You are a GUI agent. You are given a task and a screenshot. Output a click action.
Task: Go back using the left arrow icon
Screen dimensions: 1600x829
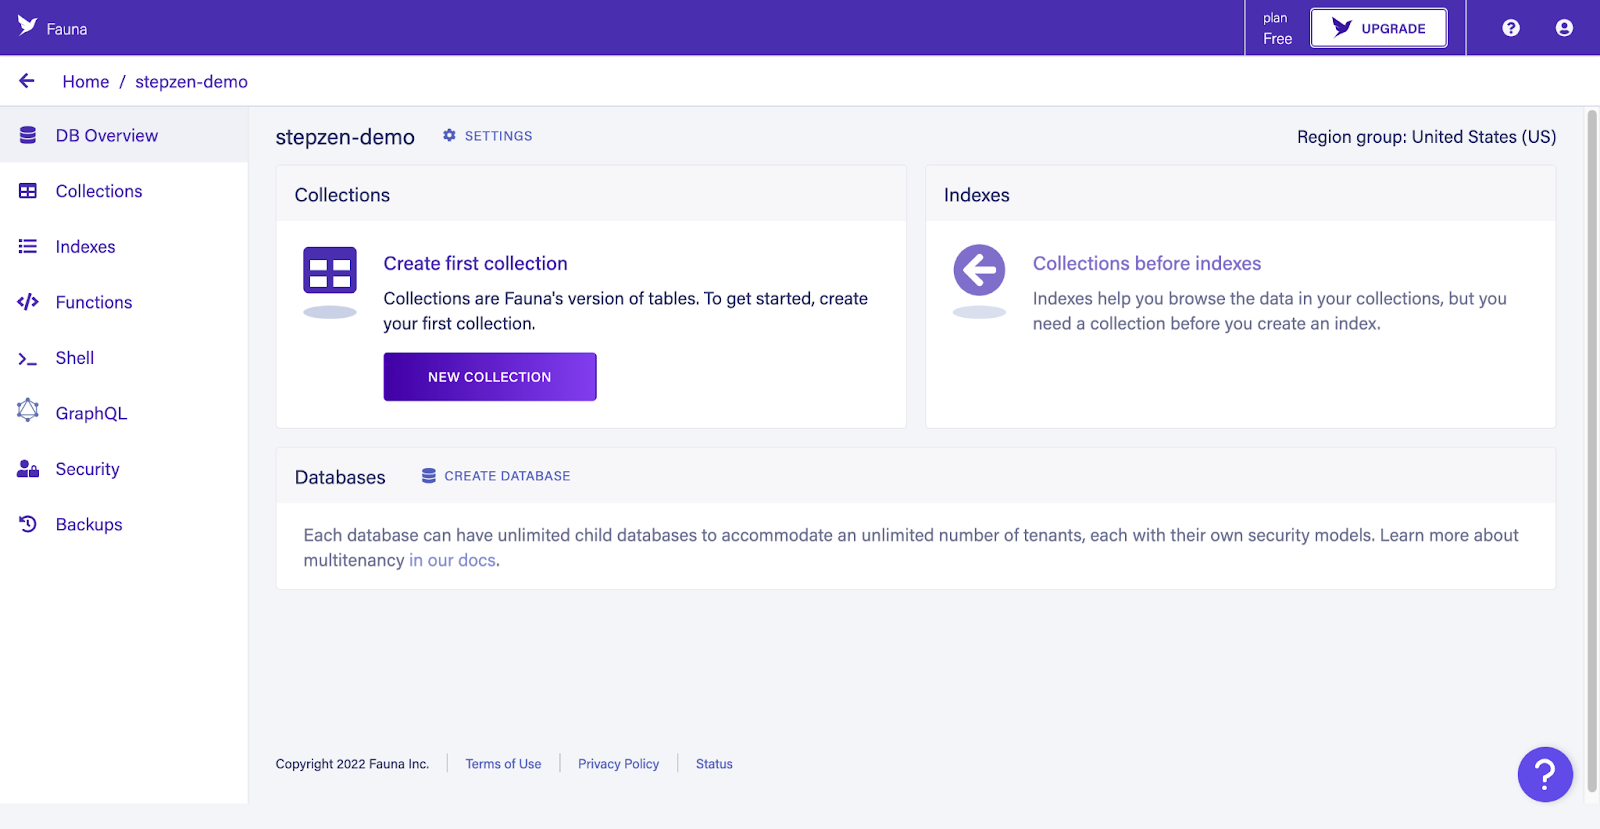[27, 81]
